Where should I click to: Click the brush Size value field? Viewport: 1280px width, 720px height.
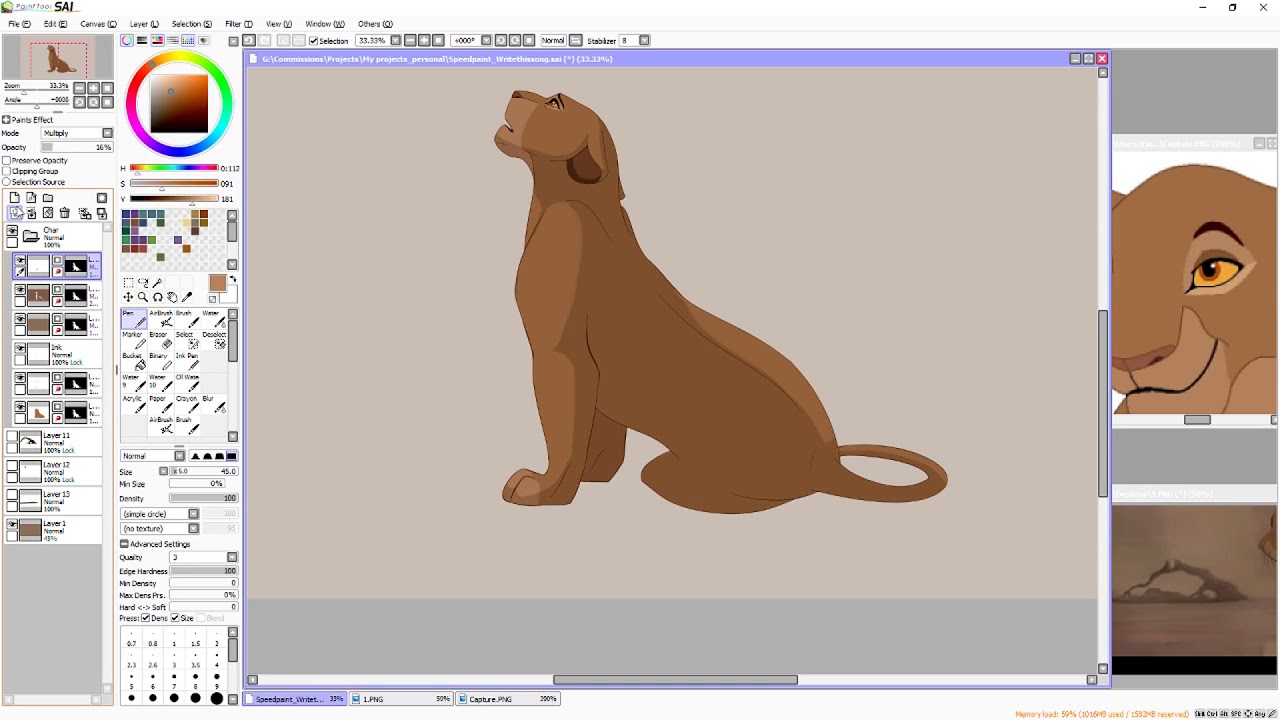(204, 471)
